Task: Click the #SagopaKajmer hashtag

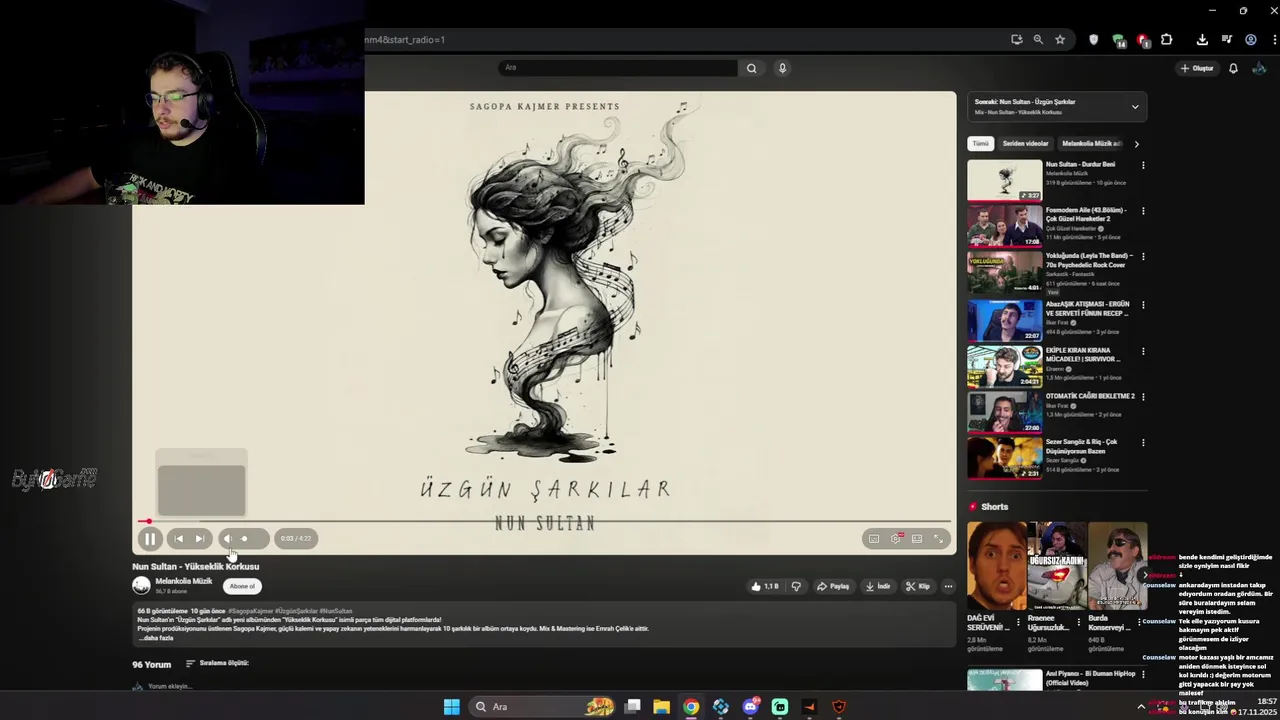Action: [x=250, y=611]
